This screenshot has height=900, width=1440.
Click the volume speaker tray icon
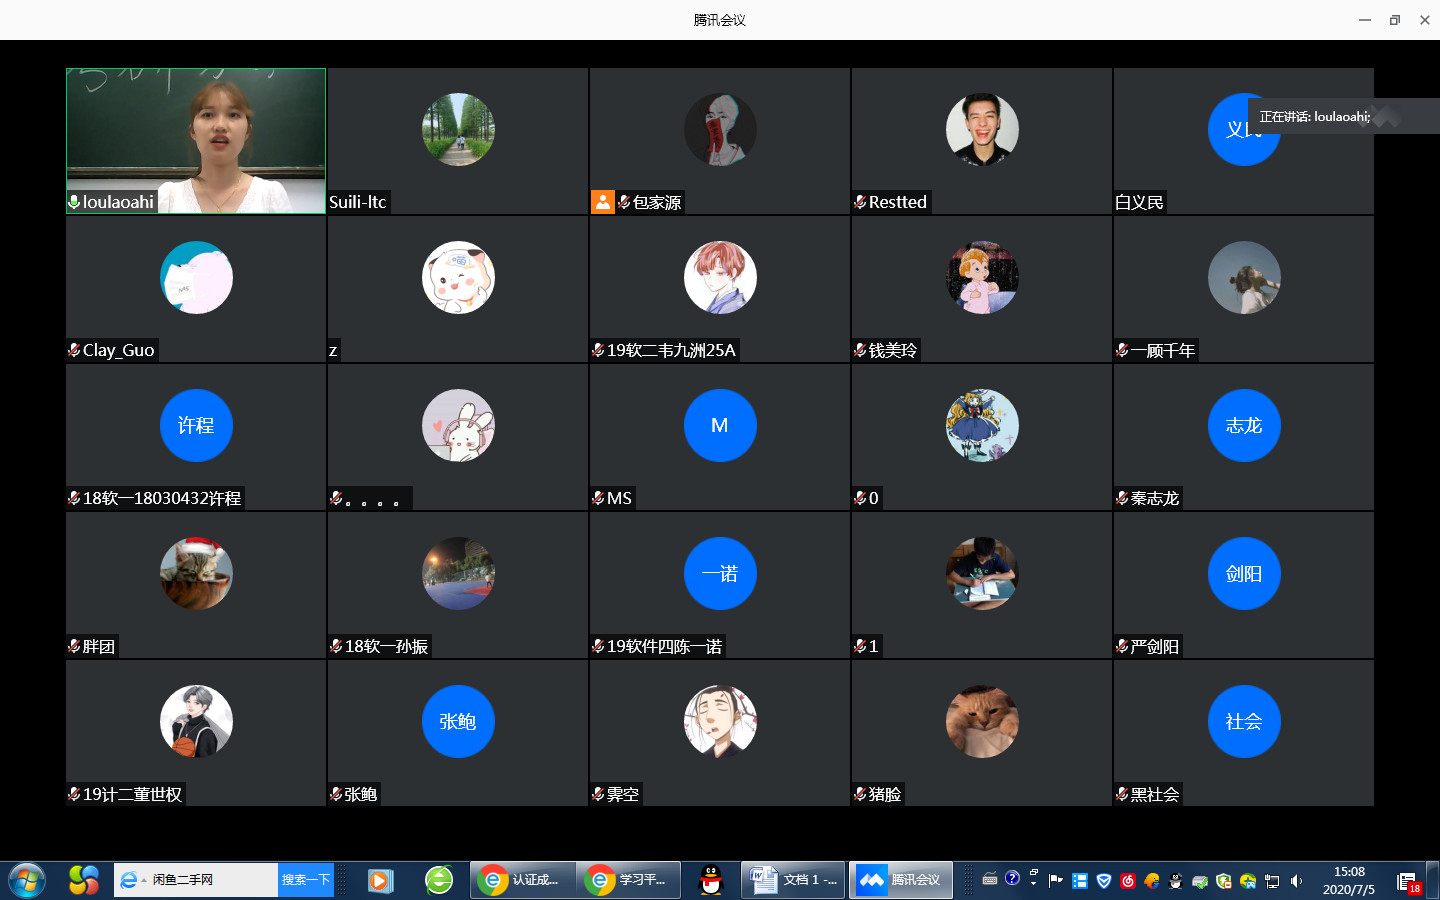1296,881
